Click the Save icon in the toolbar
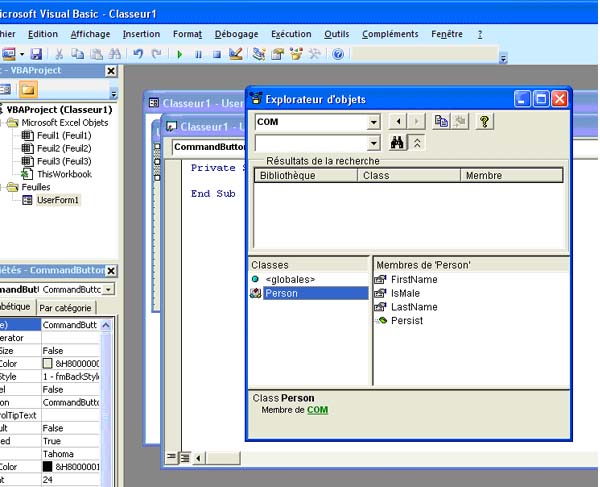This screenshot has height=487, width=600. click(x=36, y=54)
